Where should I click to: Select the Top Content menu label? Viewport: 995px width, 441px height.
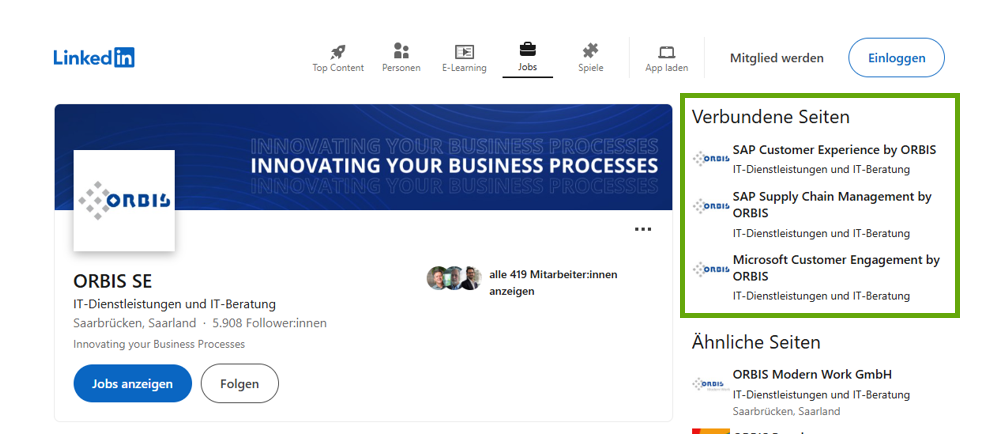pos(338,68)
